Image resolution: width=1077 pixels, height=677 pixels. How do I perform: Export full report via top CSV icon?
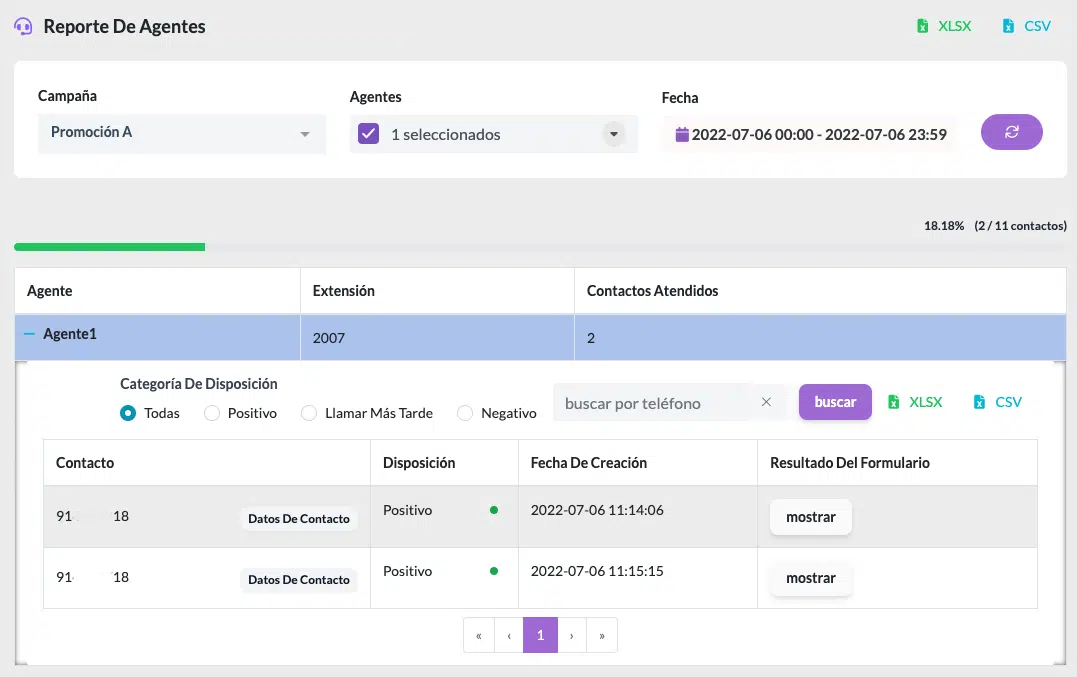pyautogui.click(x=1008, y=26)
